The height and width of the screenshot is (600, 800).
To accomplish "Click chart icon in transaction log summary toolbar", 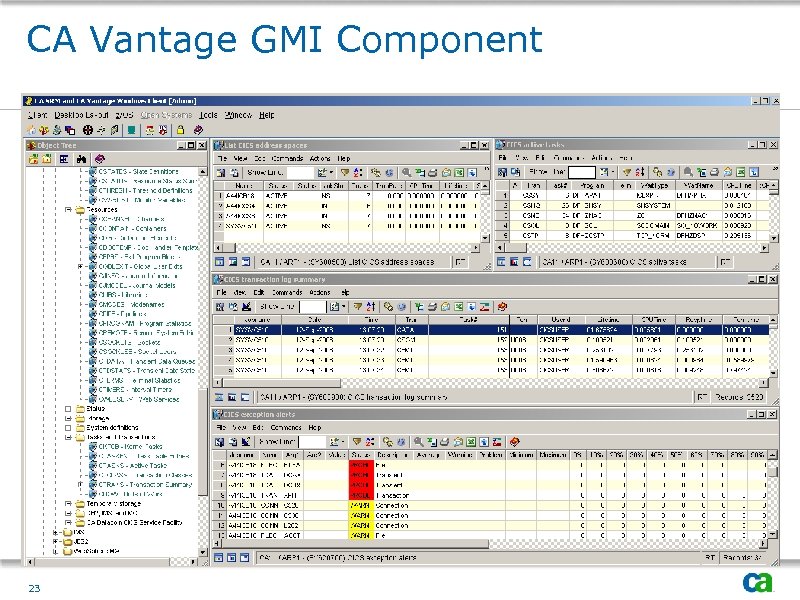I will (x=484, y=307).
